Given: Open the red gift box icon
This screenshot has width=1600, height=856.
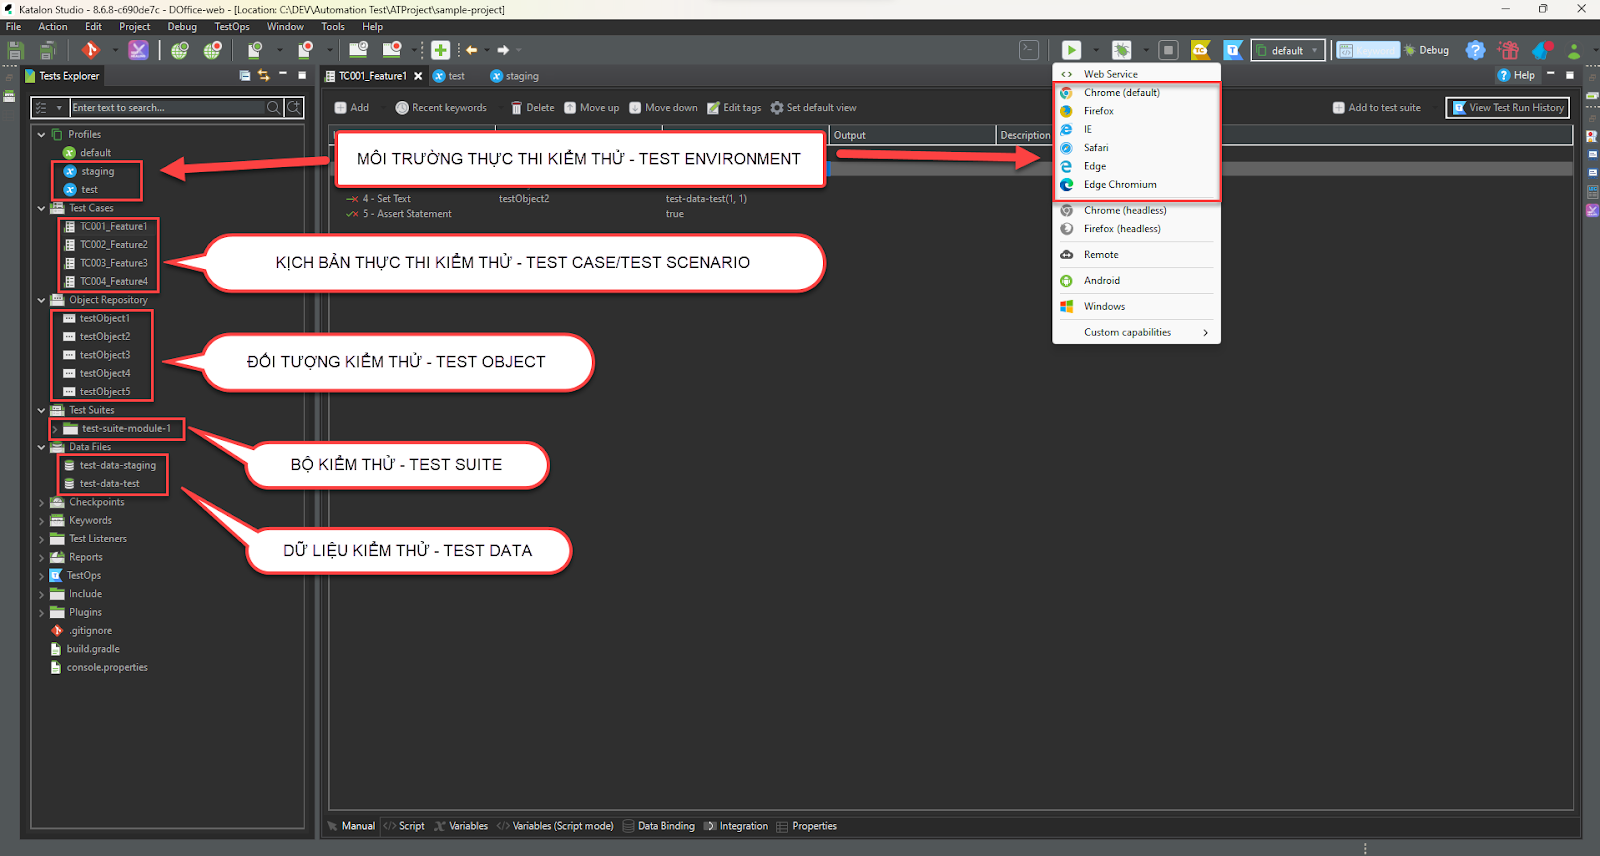Looking at the screenshot, I should point(1509,50).
